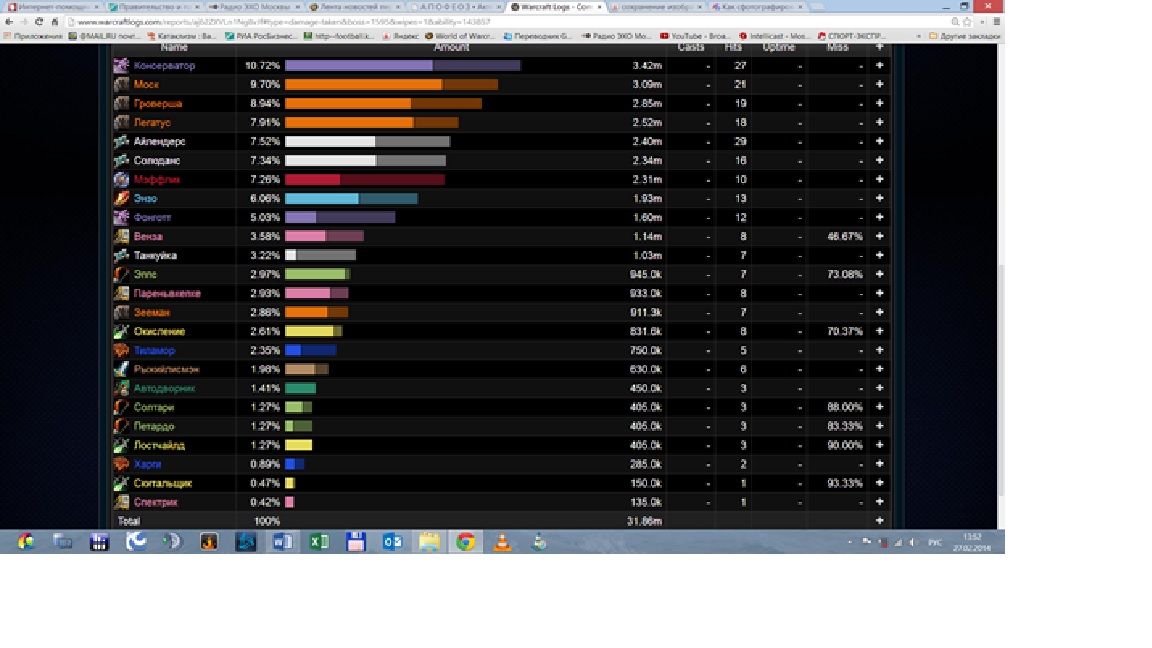Open Outlook from the taskbar
This screenshot has width=1152, height=648.
pos(392,542)
